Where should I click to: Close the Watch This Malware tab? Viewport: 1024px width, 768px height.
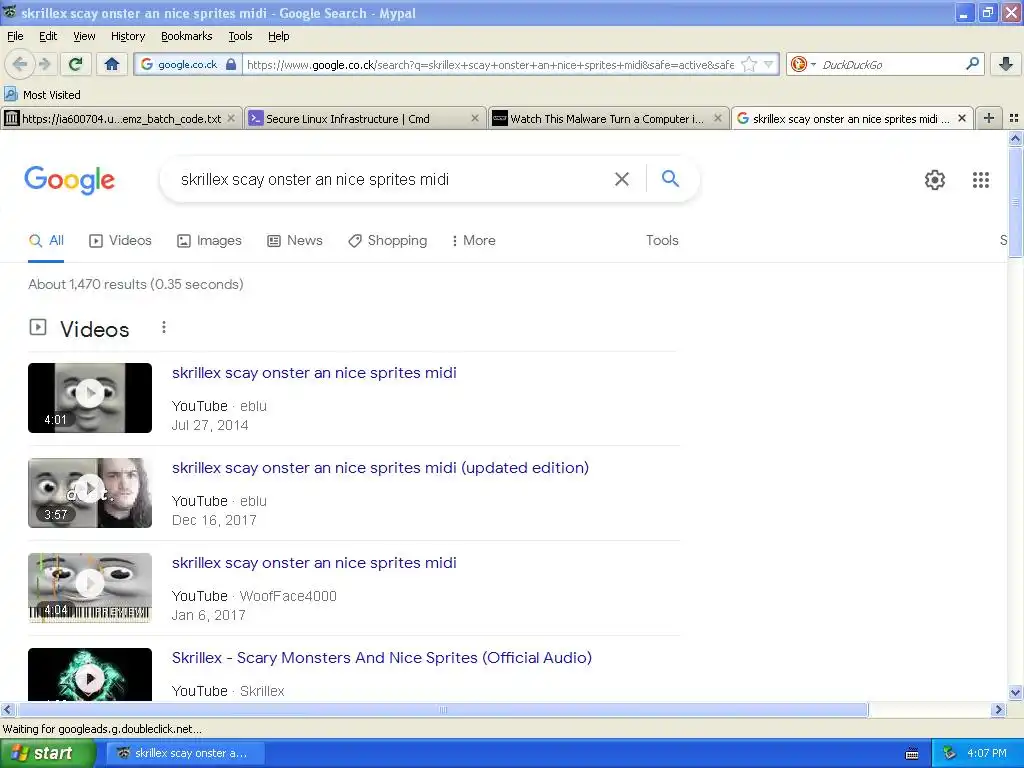[x=718, y=119]
